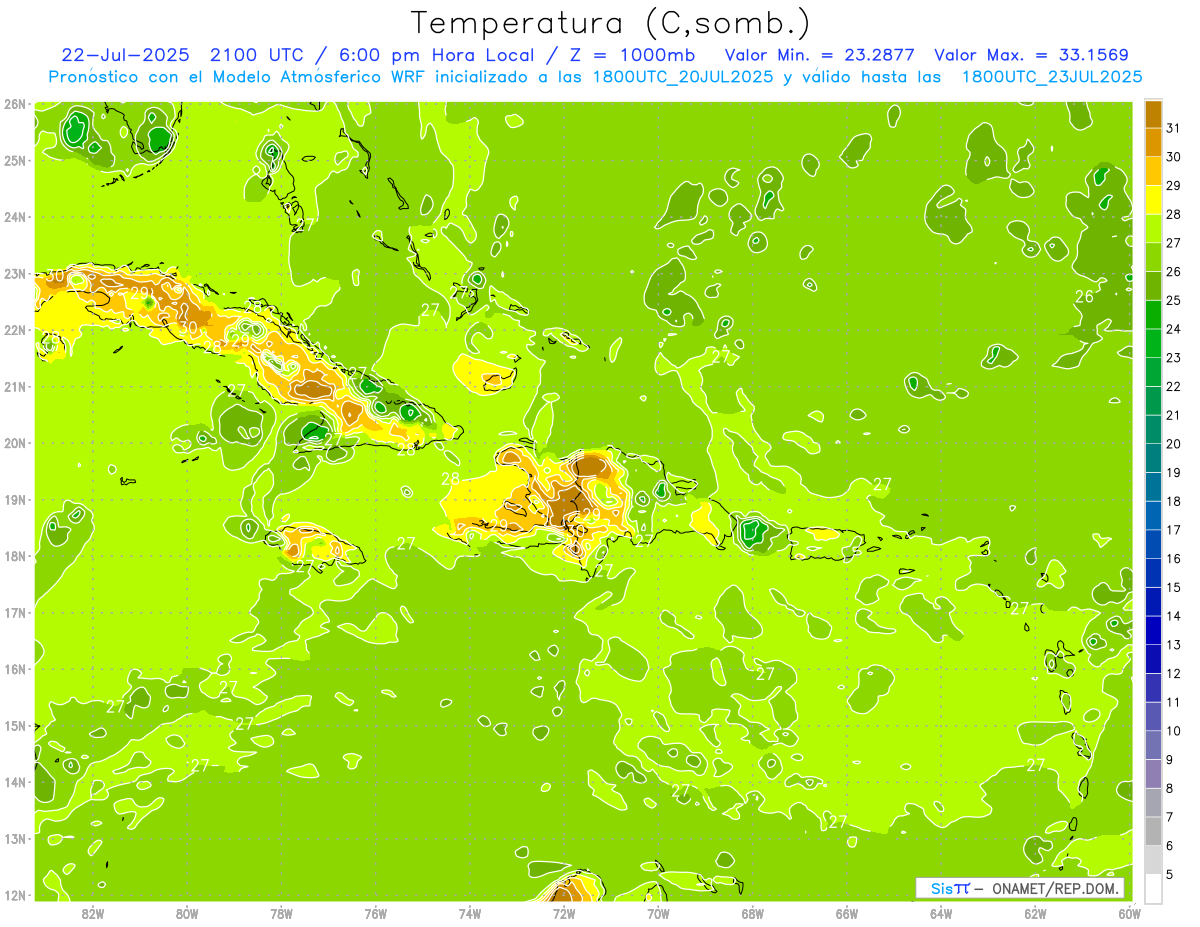
Task: Select the date 22-Jul-2025 in header
Action: (x=126, y=55)
